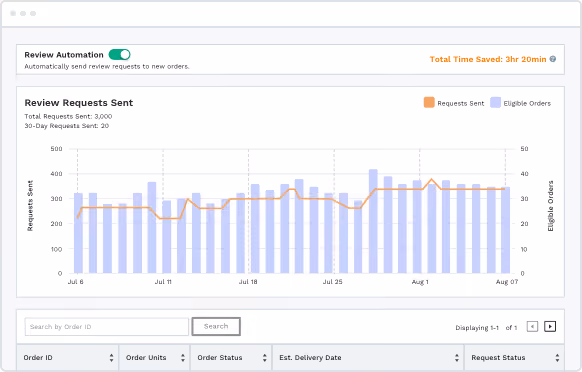Click the Total Requests Sent: 3,000 text
Viewport: 582px width, 372px height.
pos(68,117)
